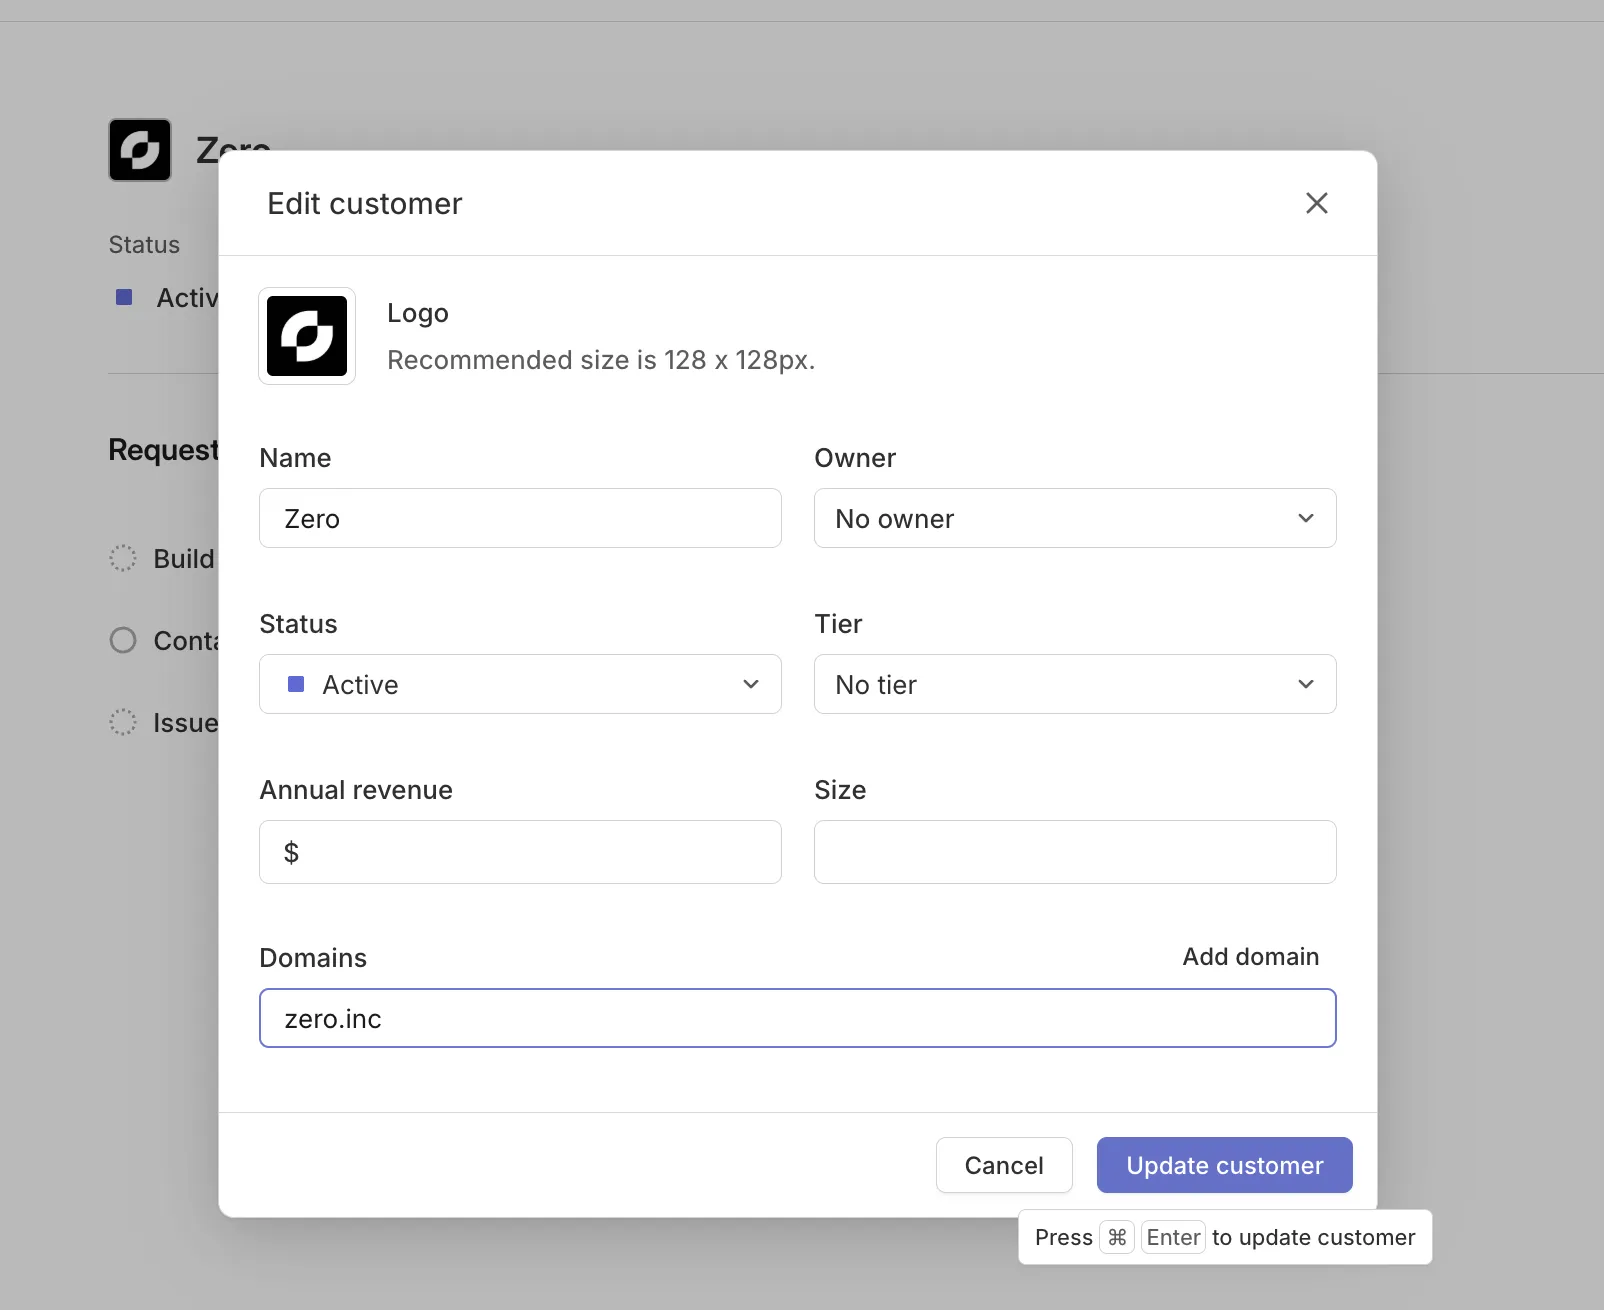Click the Name input field containing Zero
This screenshot has height=1310, width=1604.
520,518
